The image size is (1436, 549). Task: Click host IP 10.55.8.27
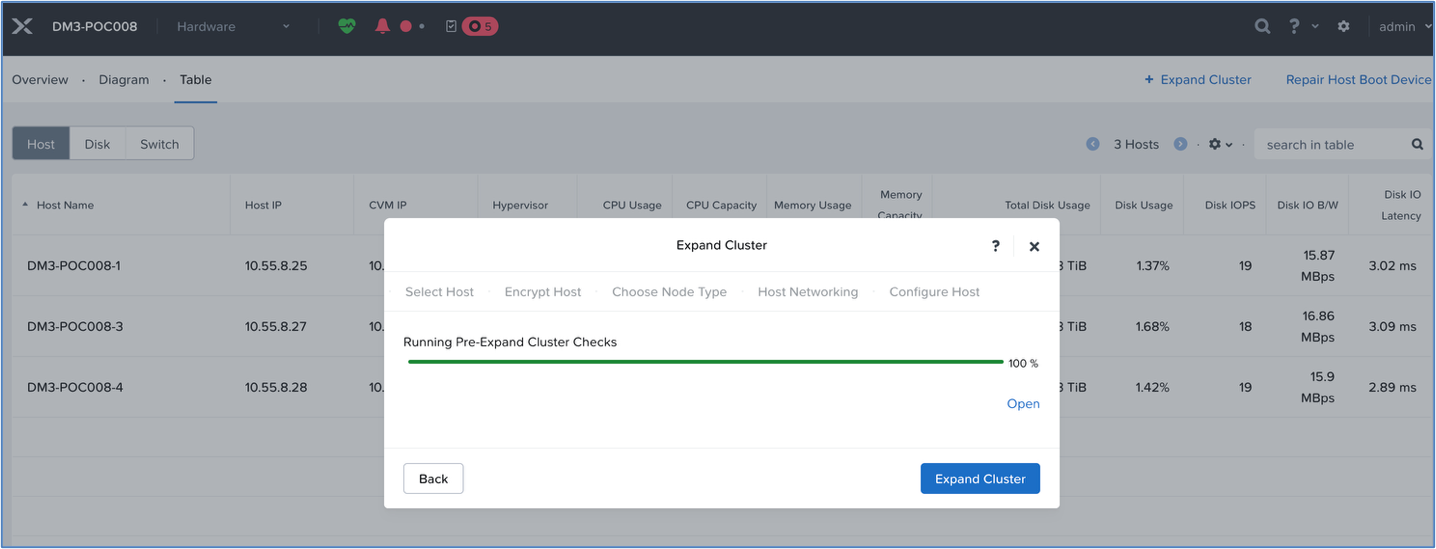pos(276,327)
